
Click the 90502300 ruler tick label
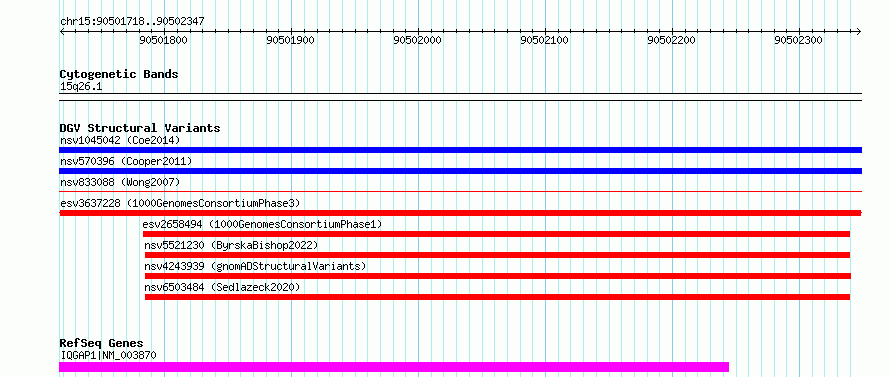[799, 40]
